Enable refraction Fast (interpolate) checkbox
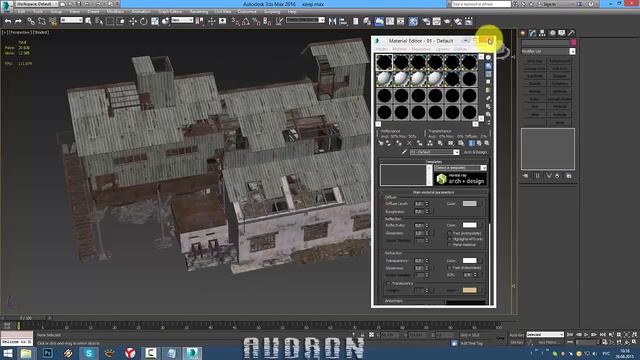The width and height of the screenshot is (640, 360). (450, 268)
